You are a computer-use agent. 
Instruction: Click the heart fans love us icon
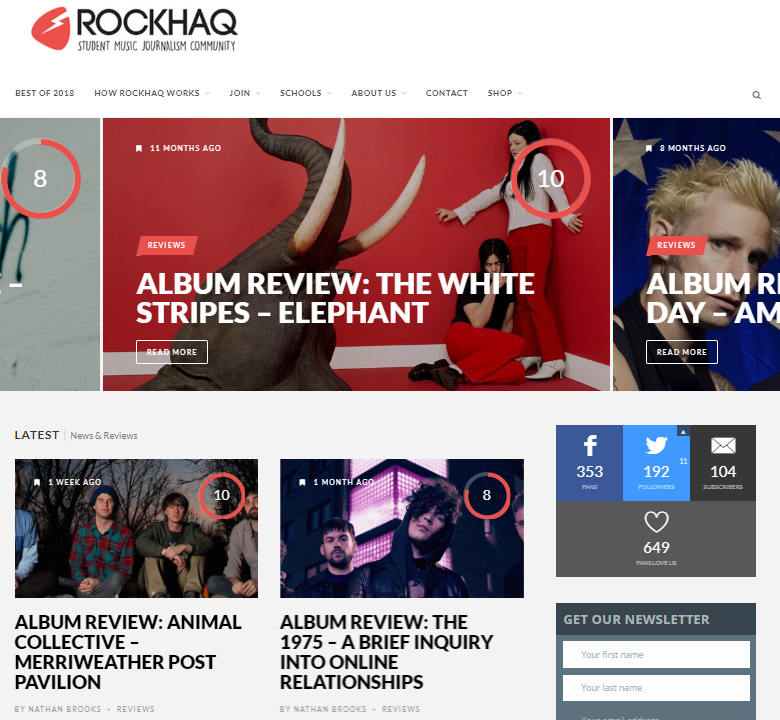point(656,522)
